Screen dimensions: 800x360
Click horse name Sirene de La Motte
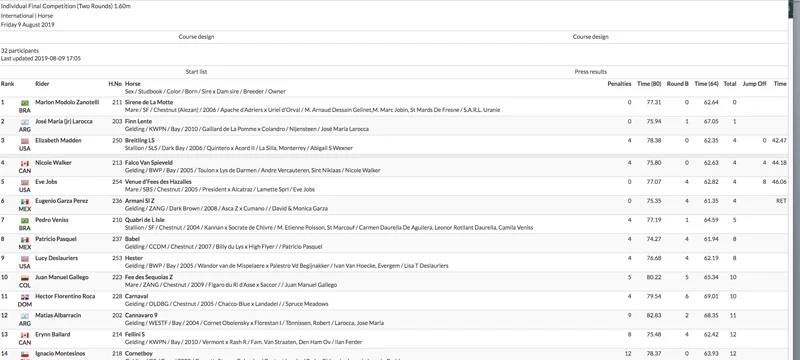[149, 102]
